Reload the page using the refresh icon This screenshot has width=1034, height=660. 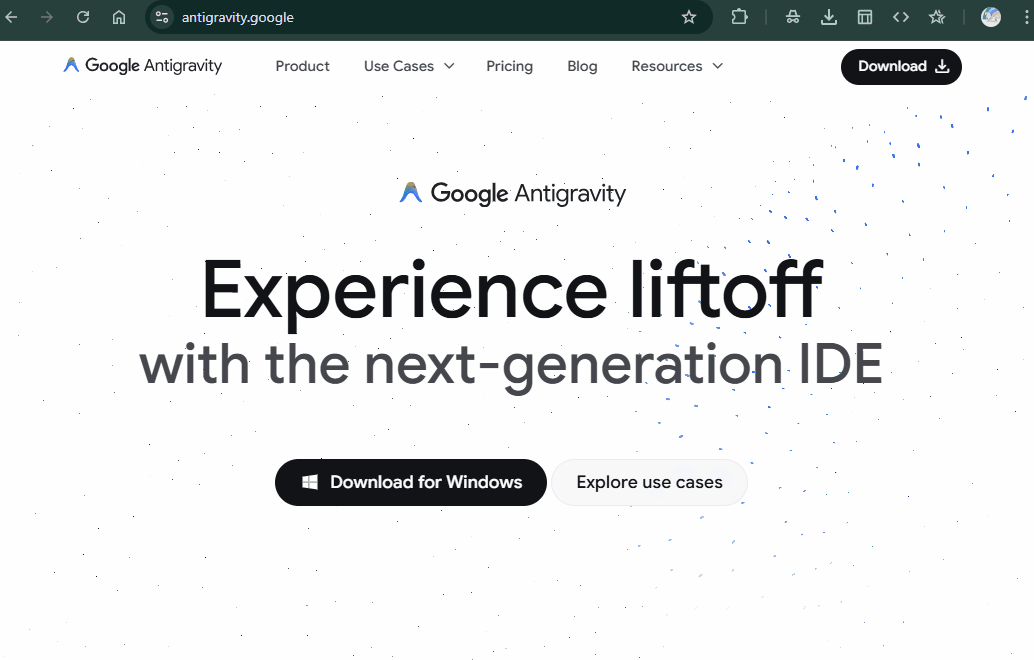(x=83, y=17)
